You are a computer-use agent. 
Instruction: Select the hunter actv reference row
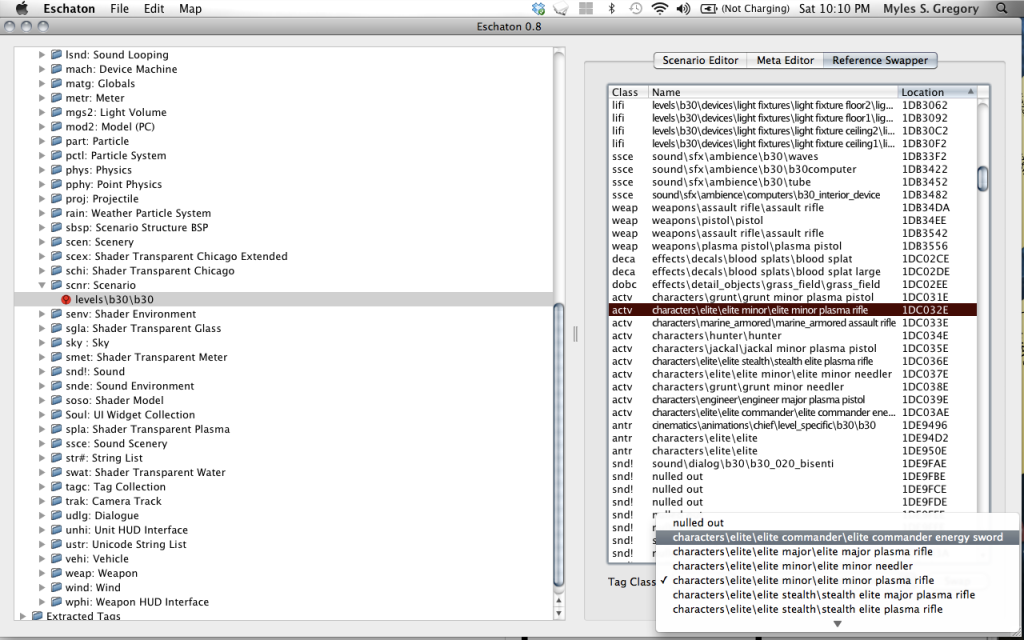[792, 336]
